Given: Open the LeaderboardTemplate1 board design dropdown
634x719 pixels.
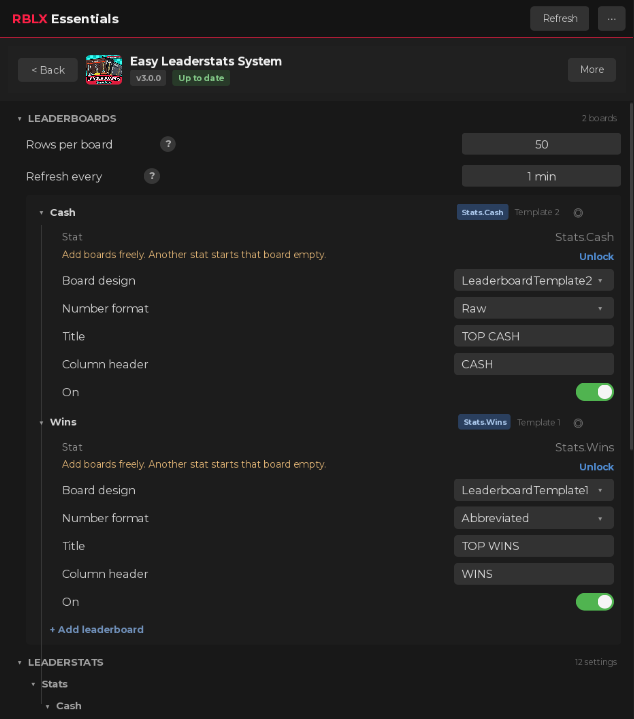Looking at the screenshot, I should click(x=534, y=490).
